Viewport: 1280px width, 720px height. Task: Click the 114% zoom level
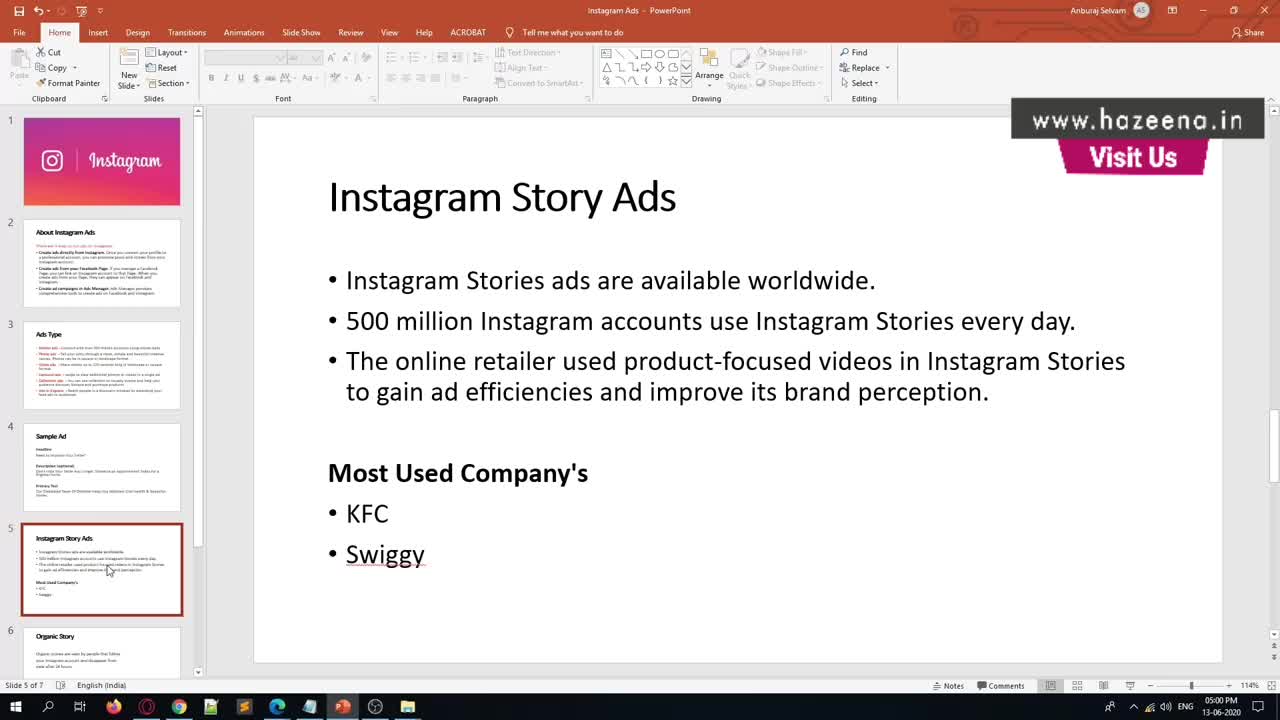[x=1250, y=686]
